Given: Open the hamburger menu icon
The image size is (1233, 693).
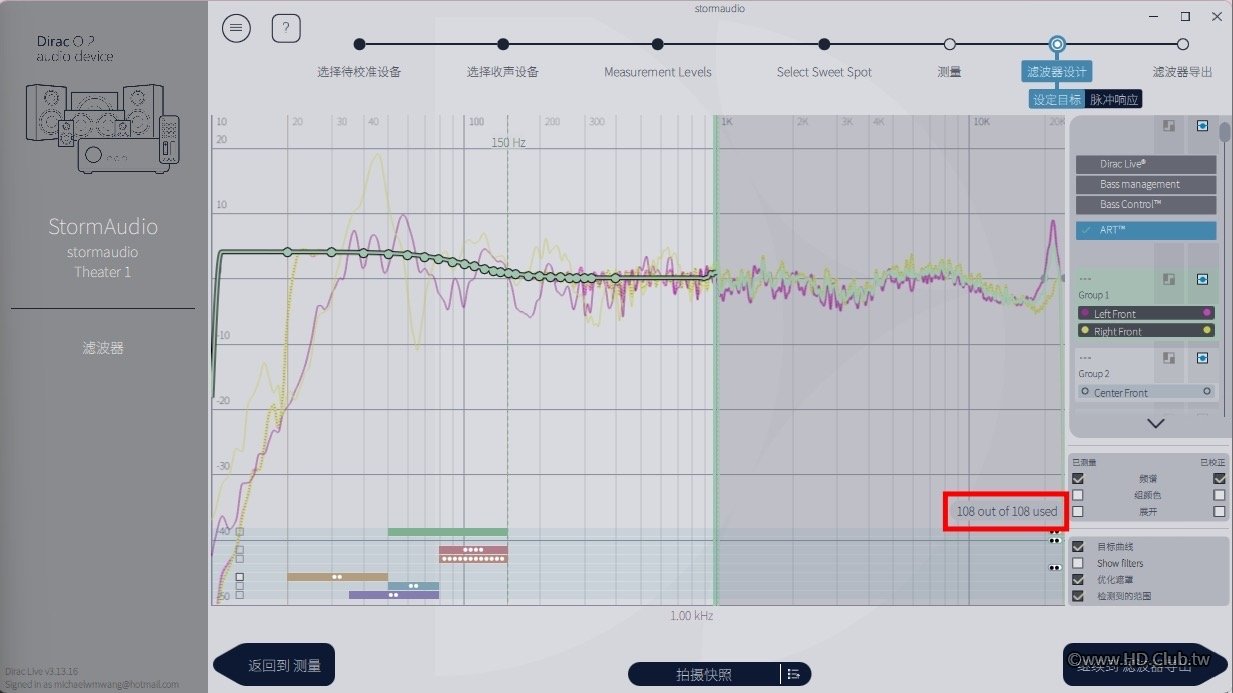Looking at the screenshot, I should (237, 28).
